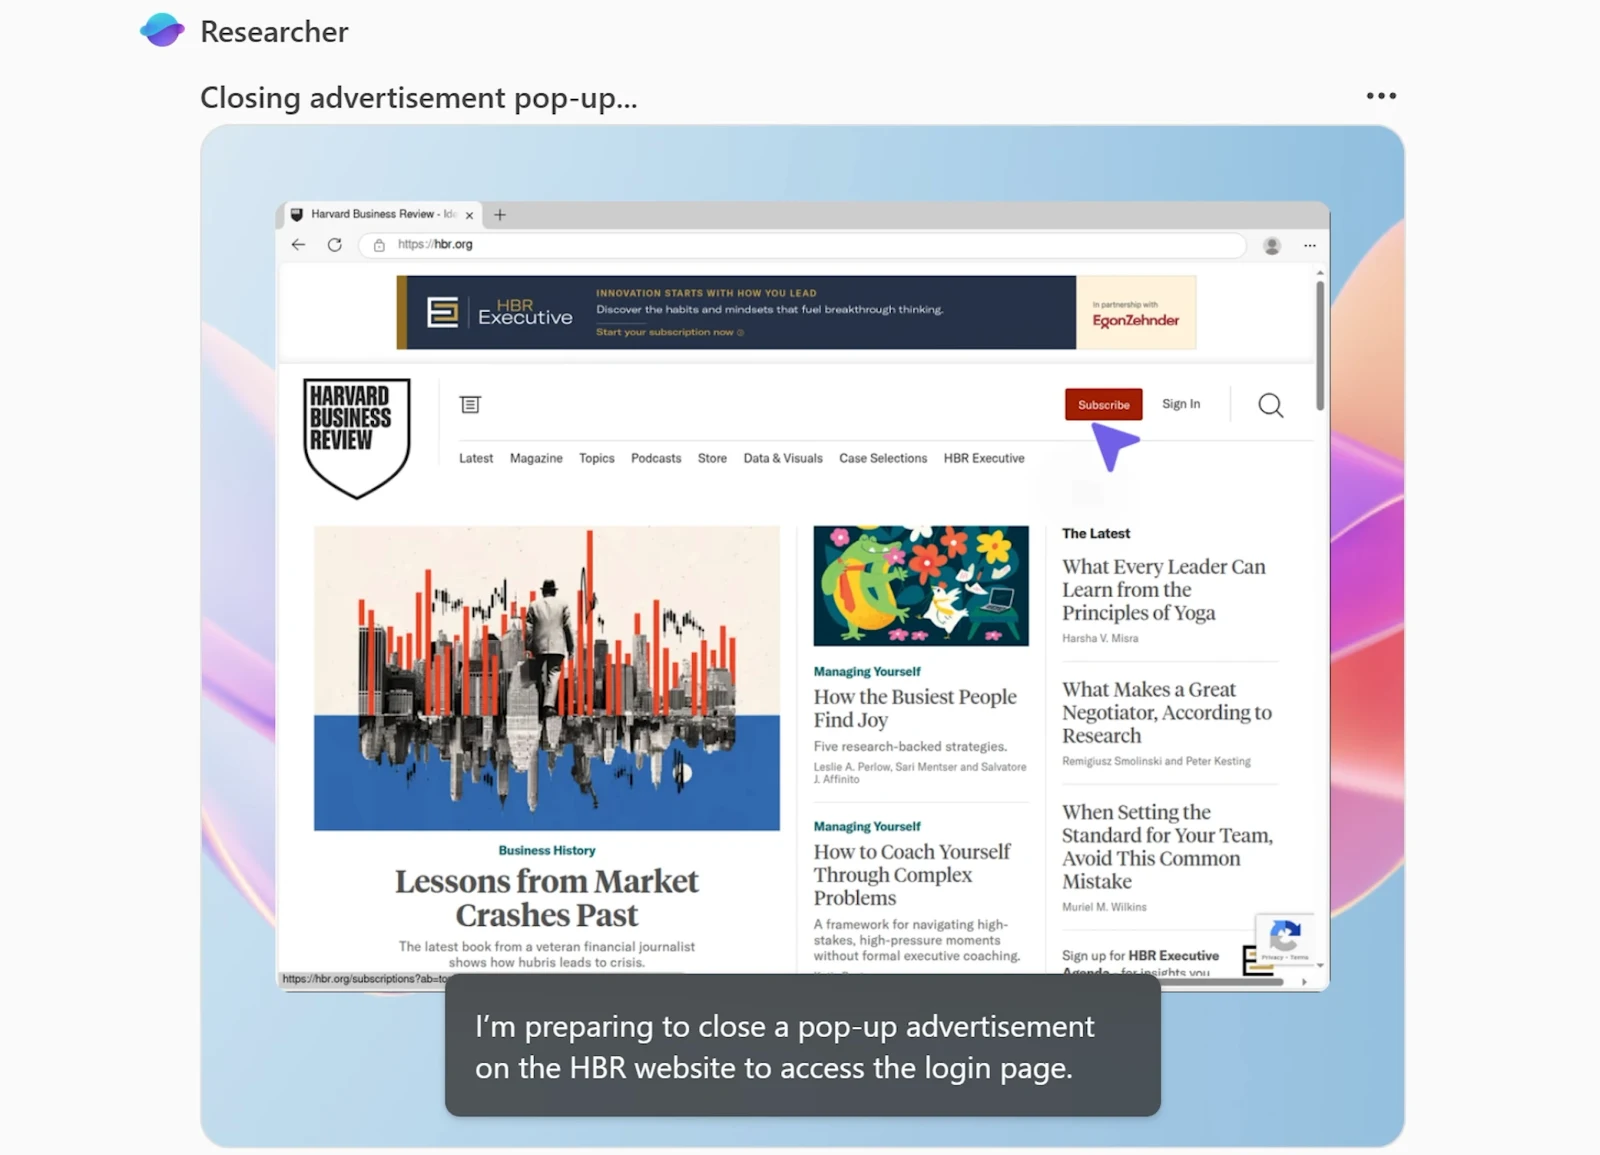The image size is (1600, 1155).
Task: Select Magazine in the navigation bar
Action: tap(536, 458)
